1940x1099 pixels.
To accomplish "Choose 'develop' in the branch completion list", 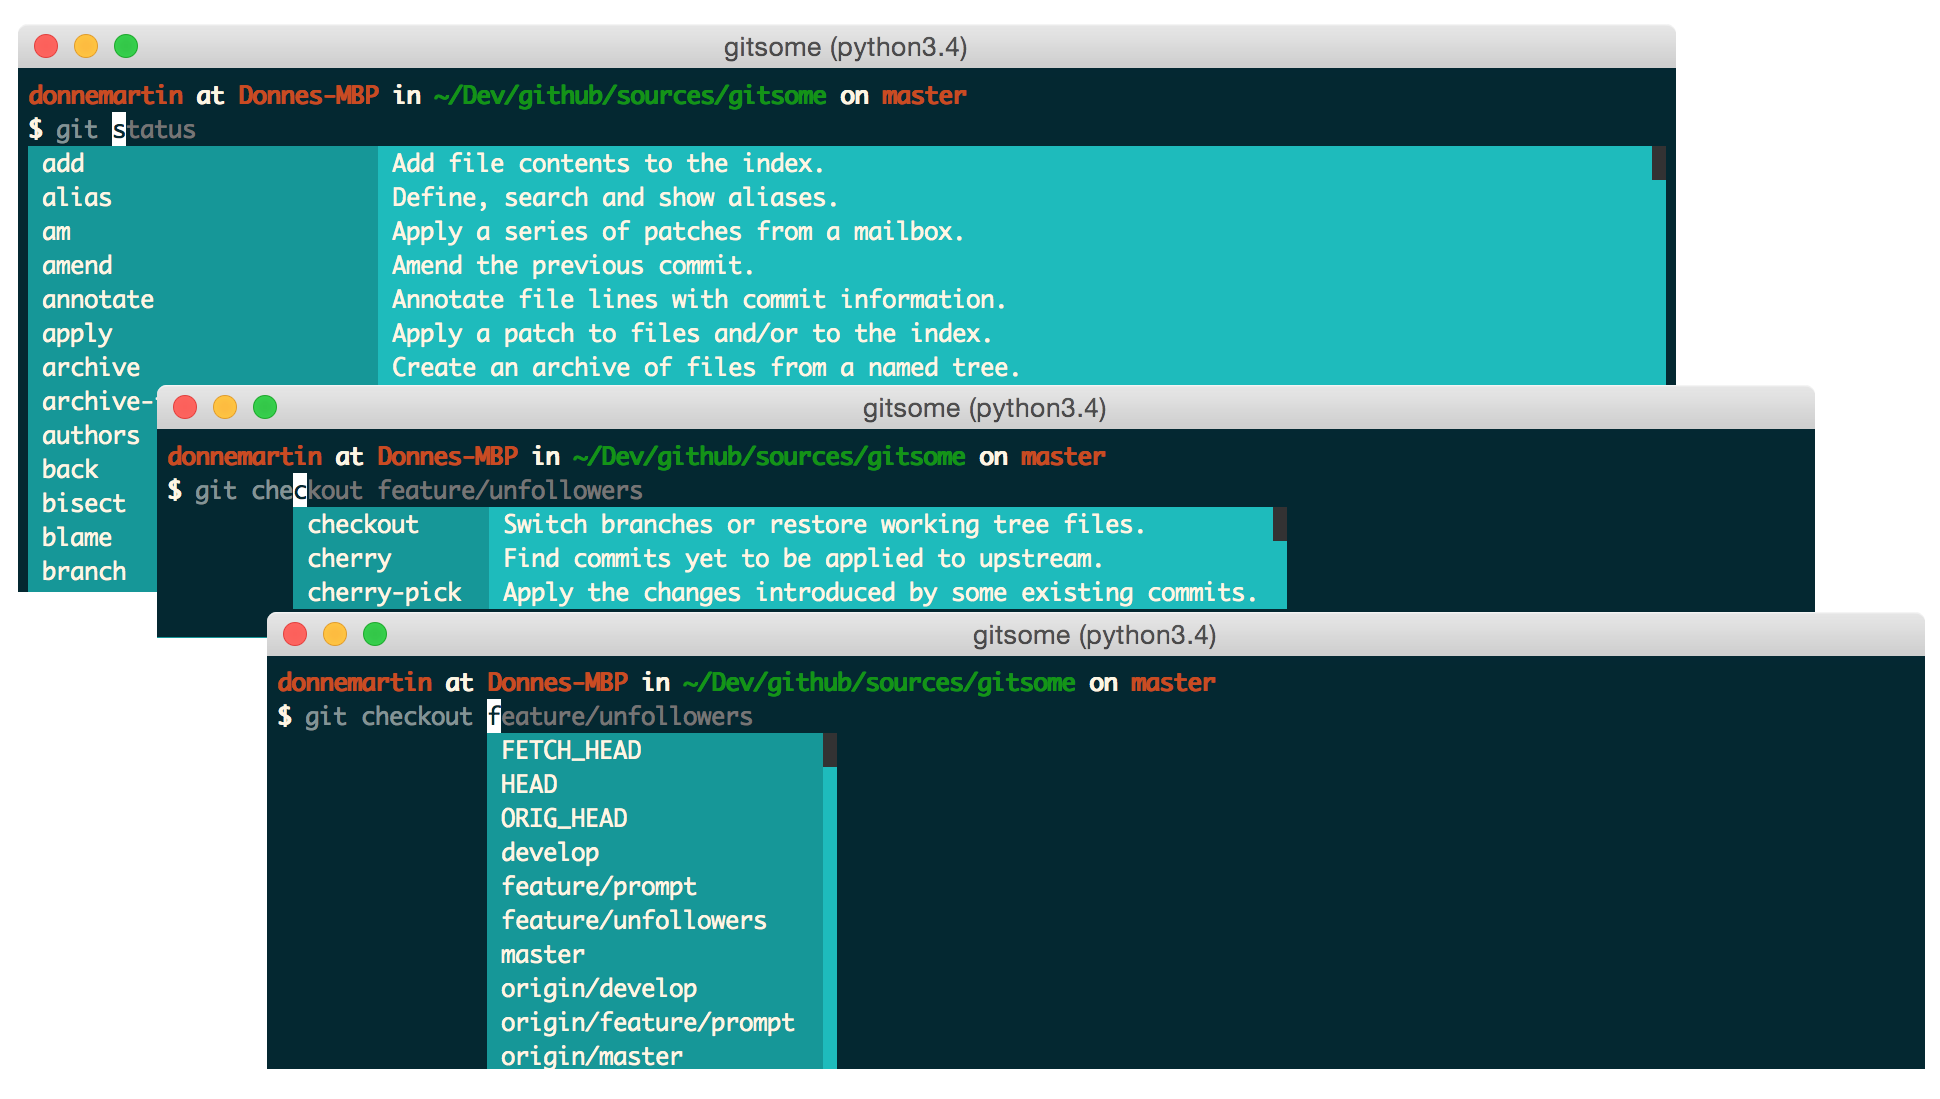I will coord(550,852).
